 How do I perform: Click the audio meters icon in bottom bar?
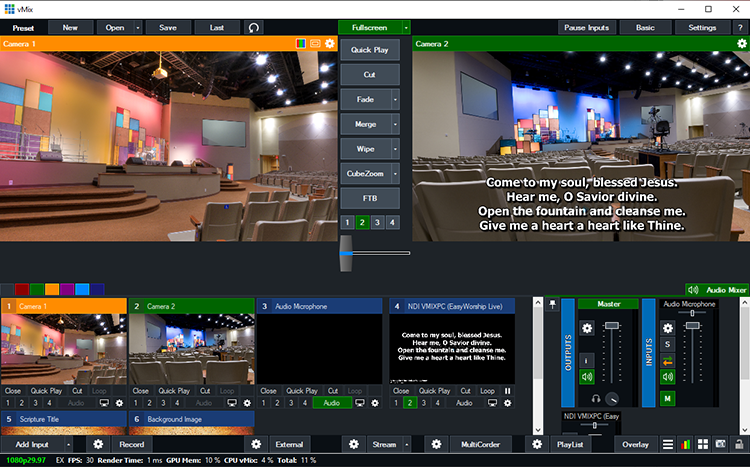tap(686, 443)
